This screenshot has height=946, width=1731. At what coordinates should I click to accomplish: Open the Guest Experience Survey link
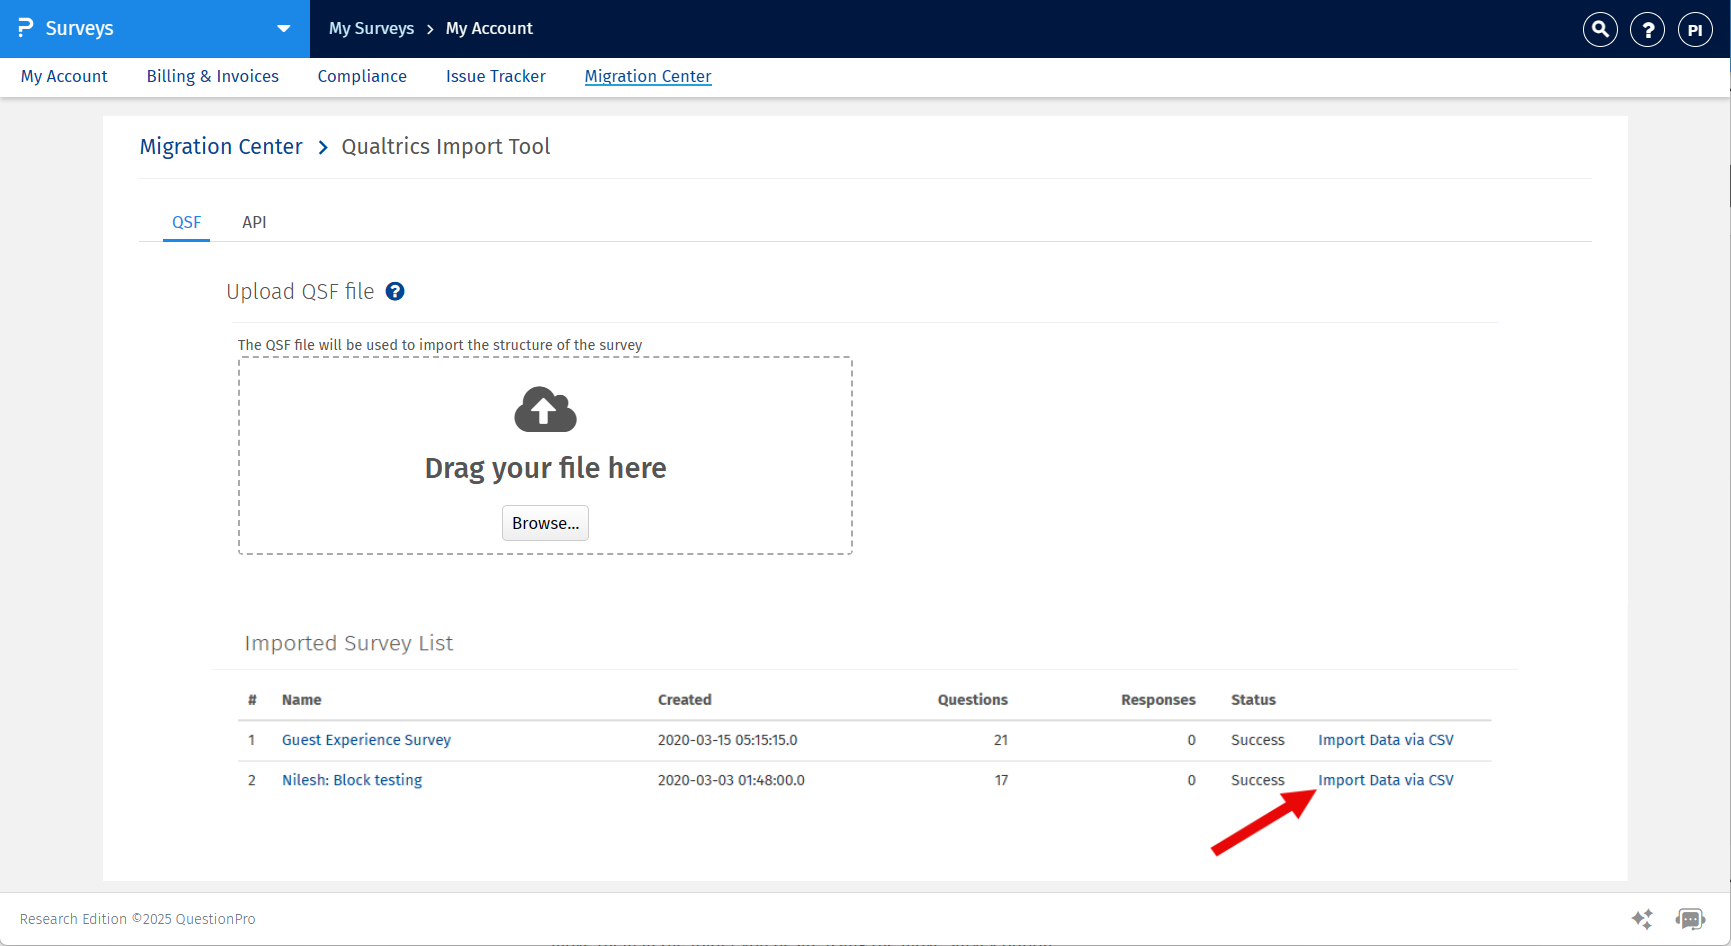pos(366,740)
